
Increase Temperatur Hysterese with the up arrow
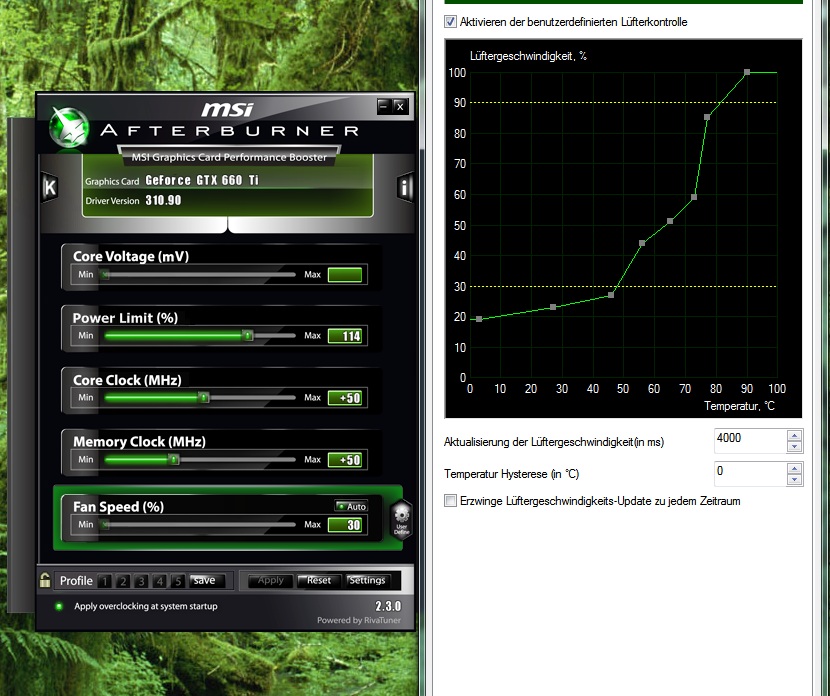click(x=794, y=468)
